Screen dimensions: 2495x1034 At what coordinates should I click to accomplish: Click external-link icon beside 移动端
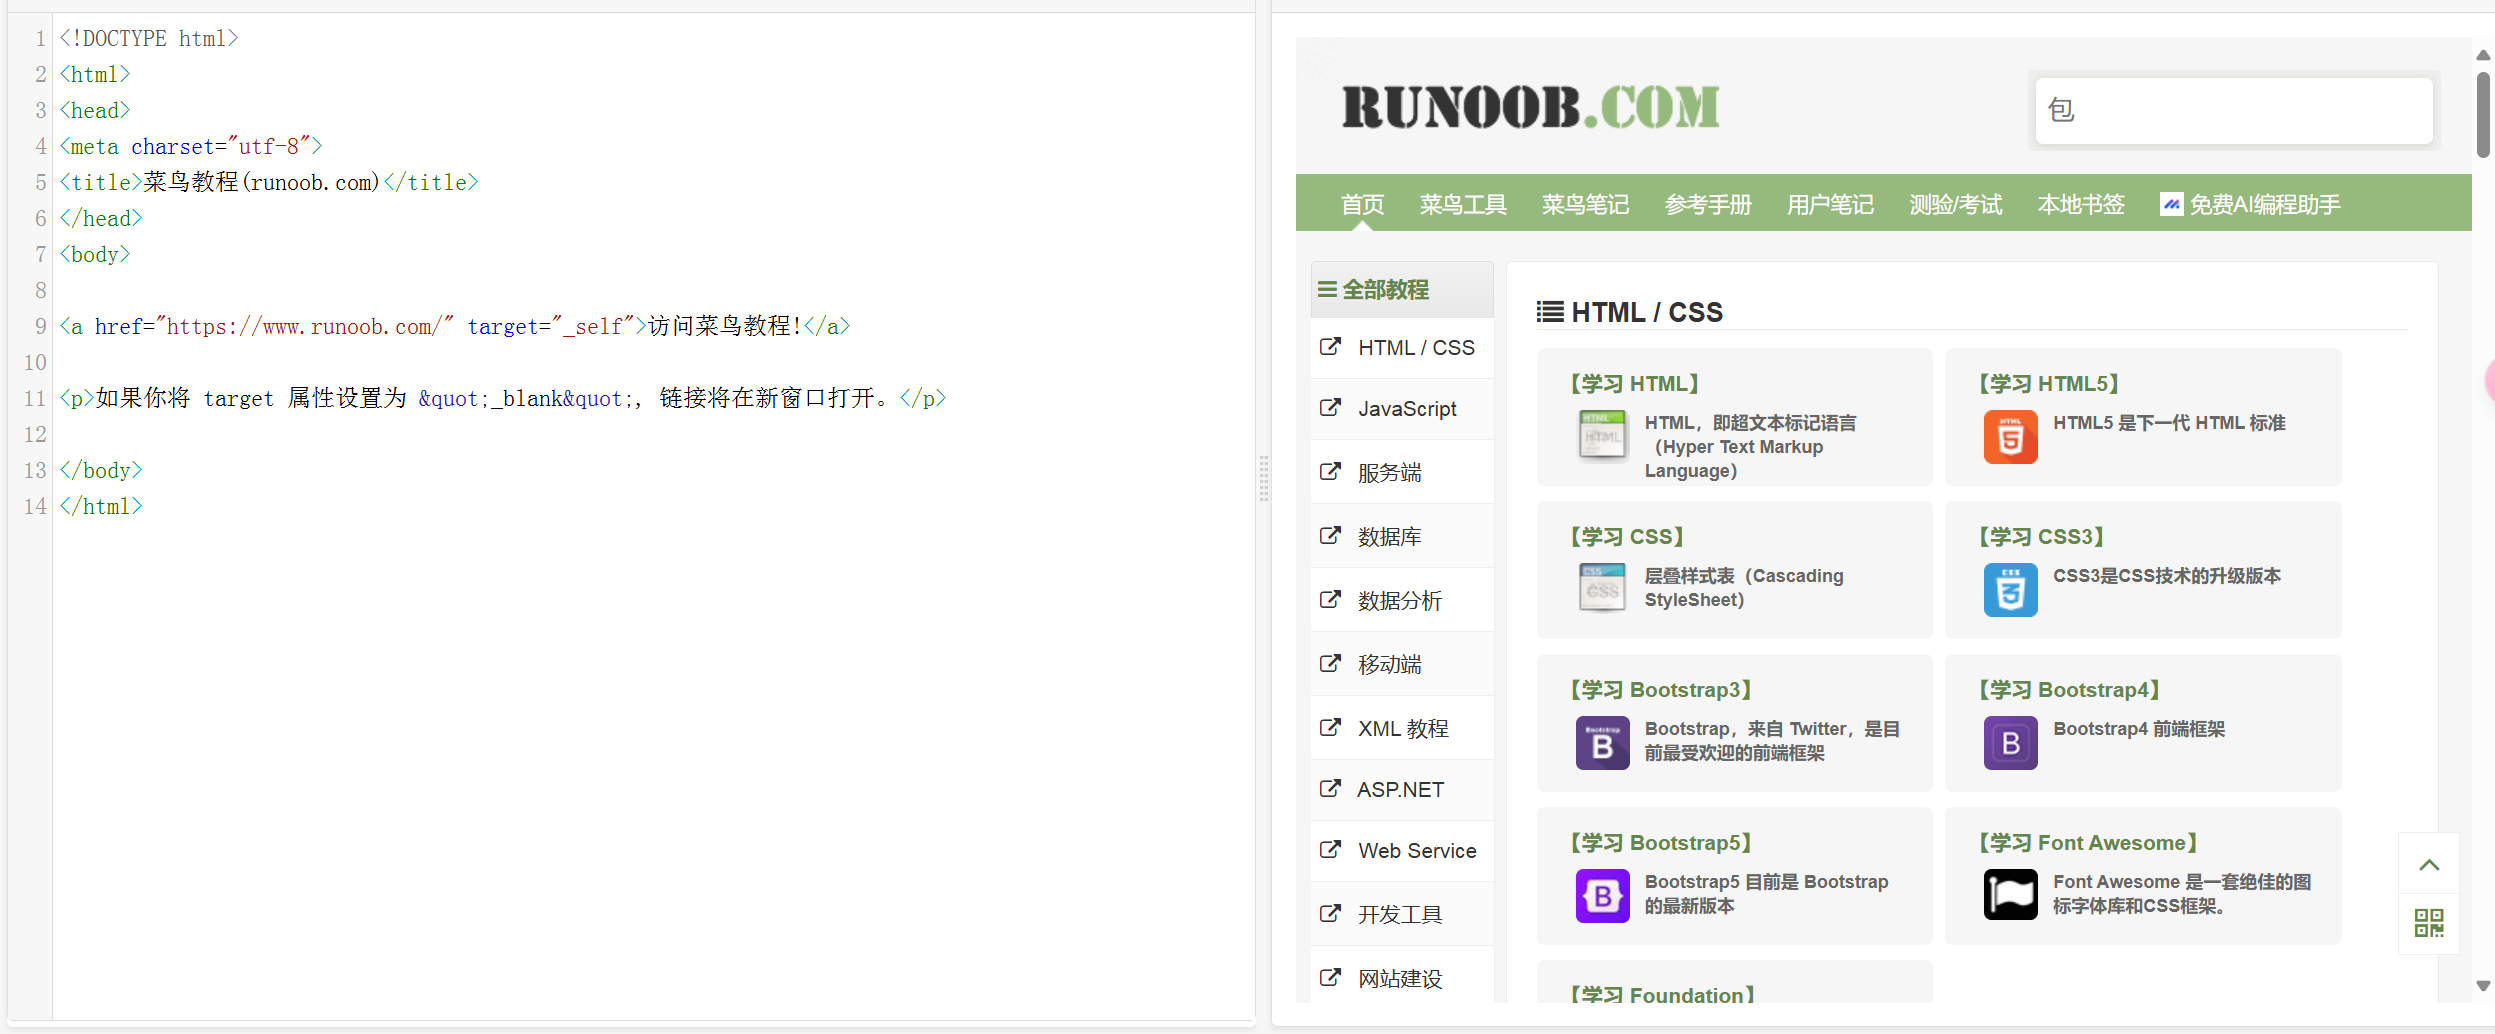click(x=1330, y=664)
